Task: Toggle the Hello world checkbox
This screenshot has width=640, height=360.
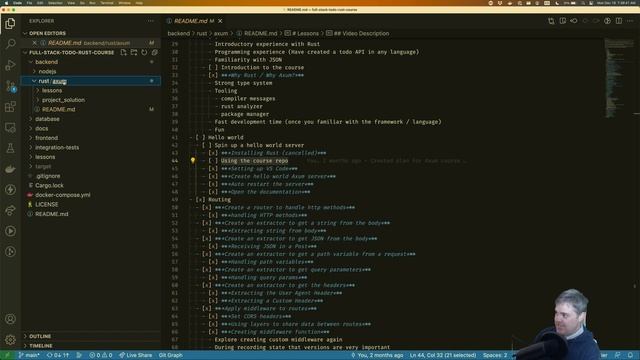Action: click(x=200, y=137)
